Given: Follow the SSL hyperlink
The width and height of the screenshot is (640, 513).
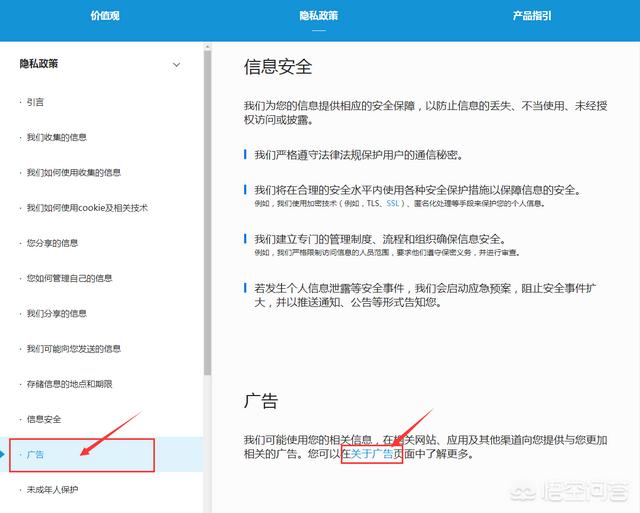Looking at the screenshot, I should point(392,203).
